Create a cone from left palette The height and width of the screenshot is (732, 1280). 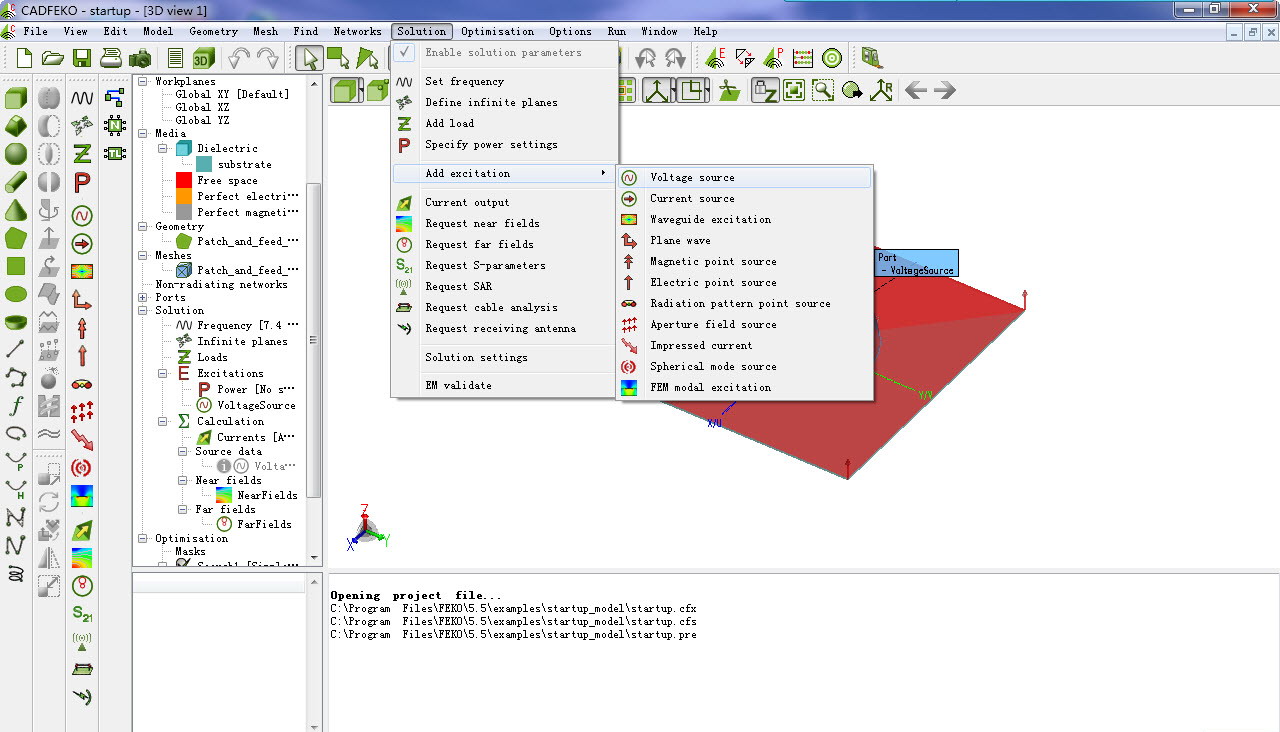pyautogui.click(x=16, y=210)
